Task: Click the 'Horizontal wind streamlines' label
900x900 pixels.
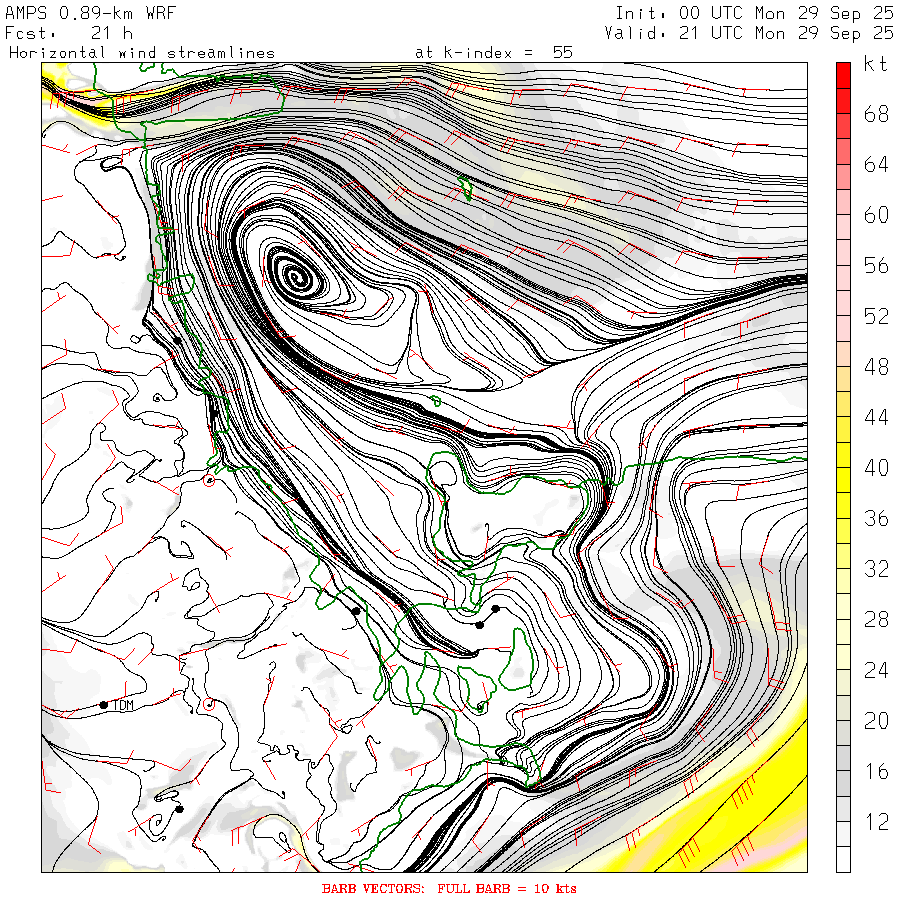Action: 141,52
